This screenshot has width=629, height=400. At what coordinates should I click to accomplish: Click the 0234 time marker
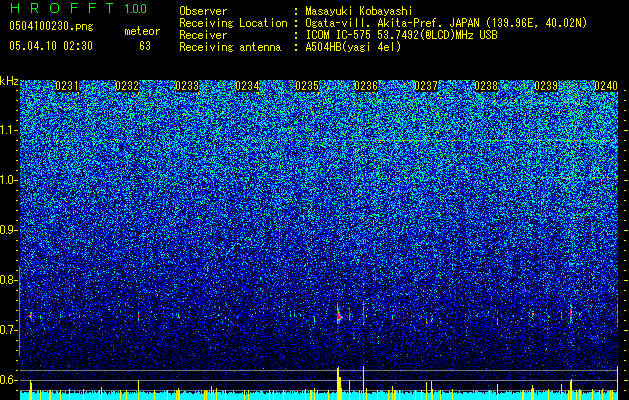click(247, 86)
